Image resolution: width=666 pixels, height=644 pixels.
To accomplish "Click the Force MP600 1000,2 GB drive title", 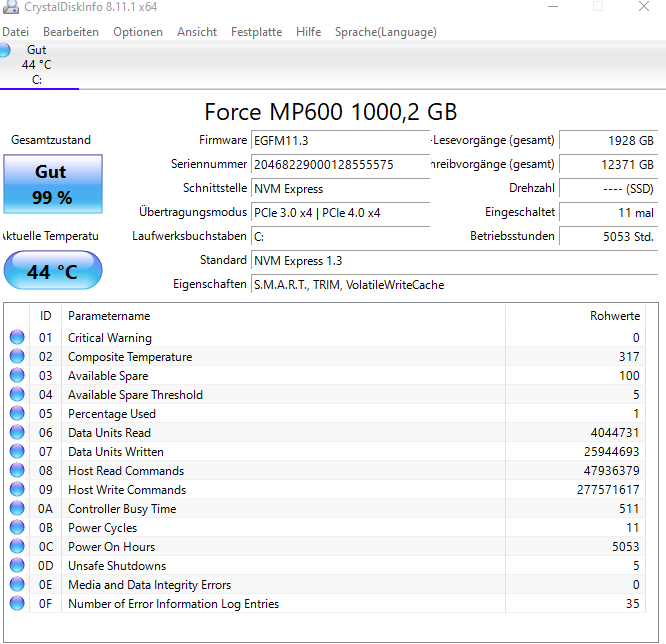I will (x=330, y=112).
